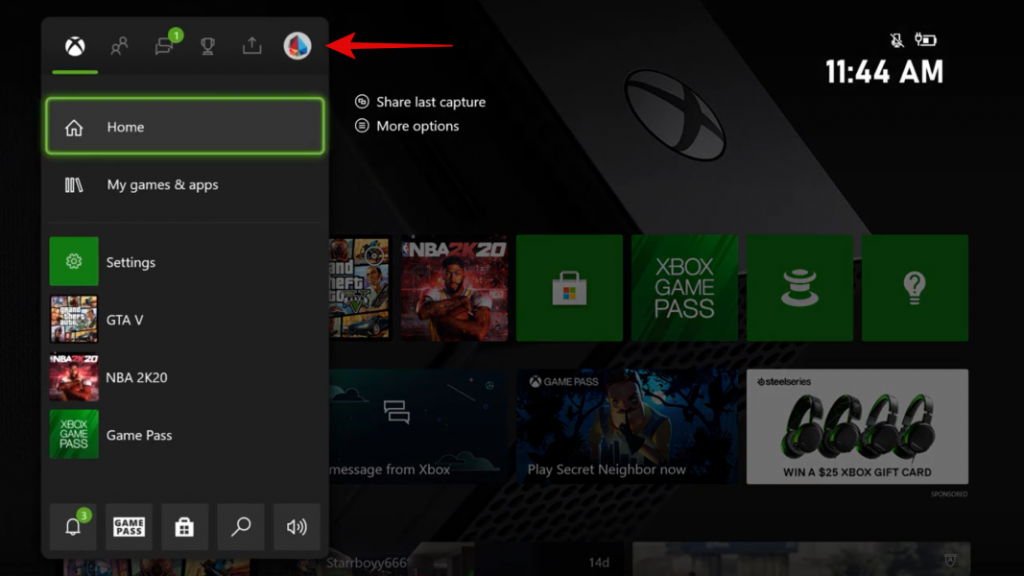Open the search magnifier icon

(x=240, y=527)
